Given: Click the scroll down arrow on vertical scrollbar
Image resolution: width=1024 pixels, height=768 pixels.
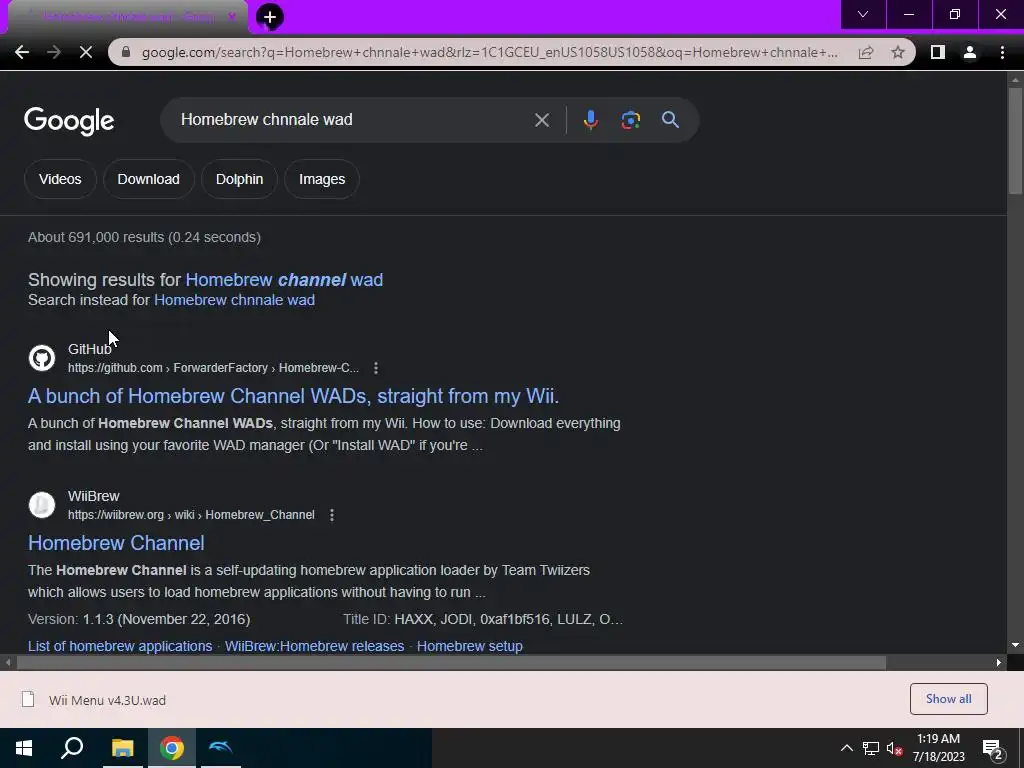Looking at the screenshot, I should [x=1015, y=645].
